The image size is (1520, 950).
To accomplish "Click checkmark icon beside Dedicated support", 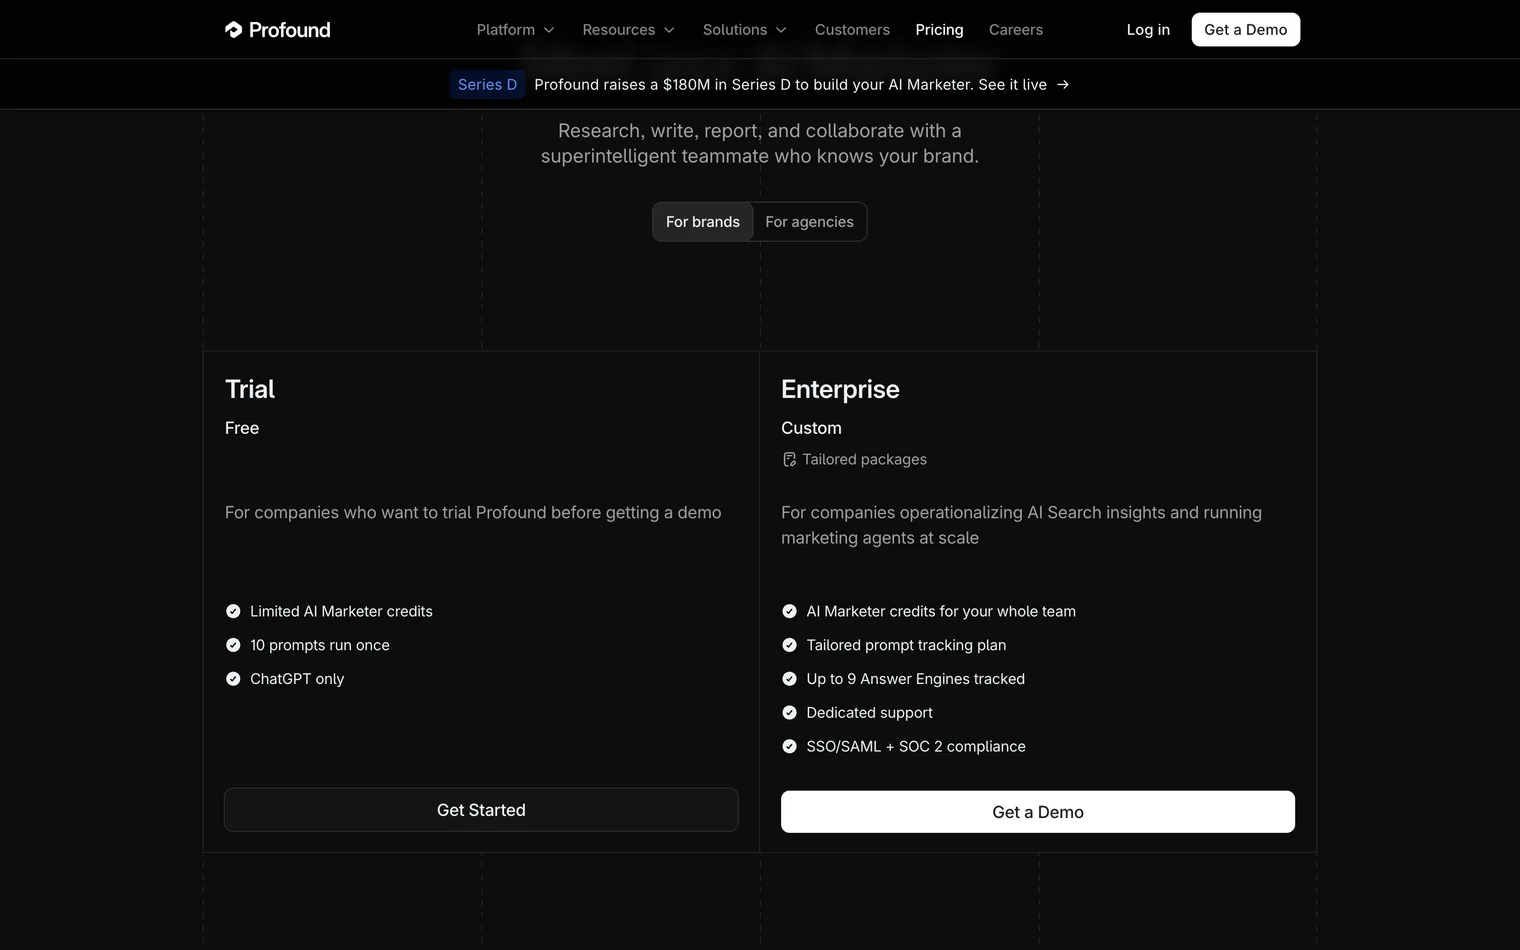I will point(789,713).
